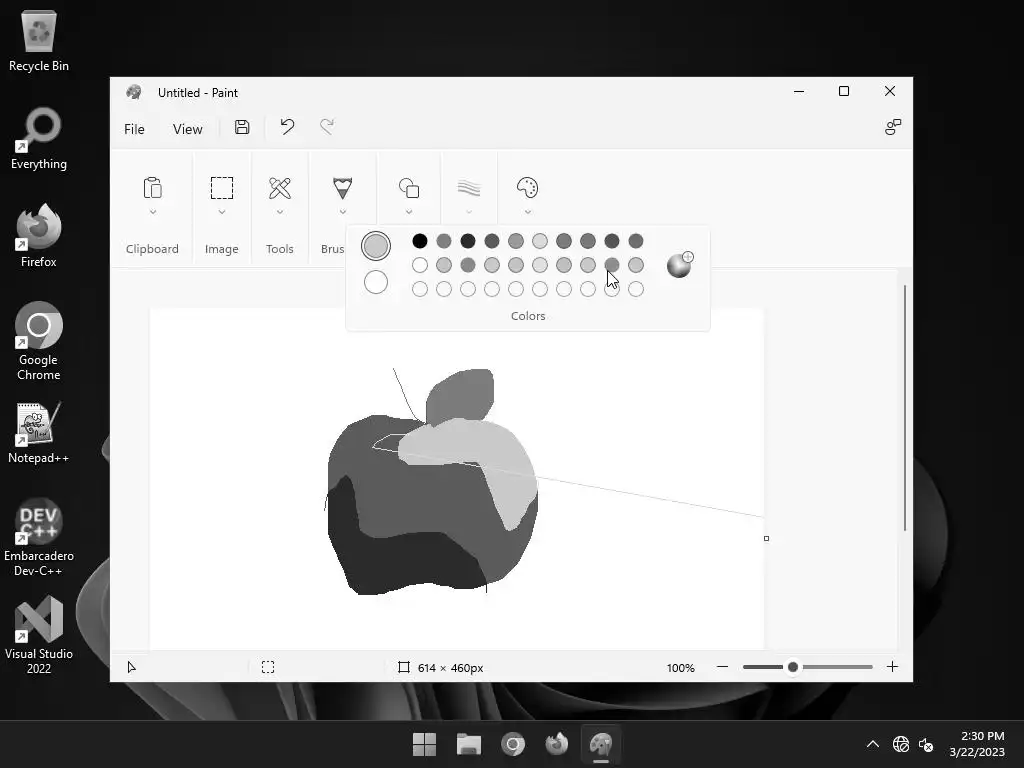Expand the Tools group chevron
This screenshot has height=768, width=1024.
(280, 212)
